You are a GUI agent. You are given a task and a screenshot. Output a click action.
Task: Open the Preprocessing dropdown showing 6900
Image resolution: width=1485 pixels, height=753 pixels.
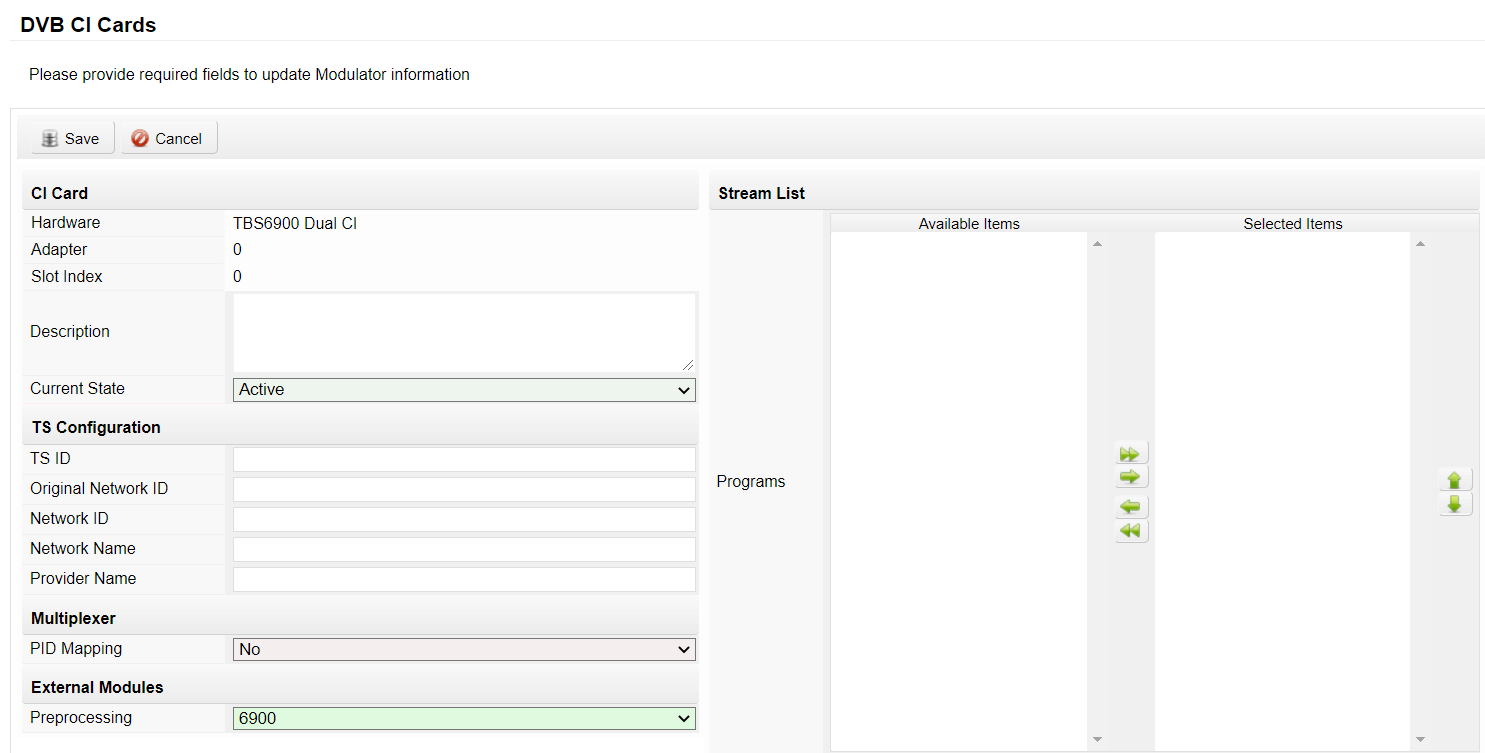464,719
